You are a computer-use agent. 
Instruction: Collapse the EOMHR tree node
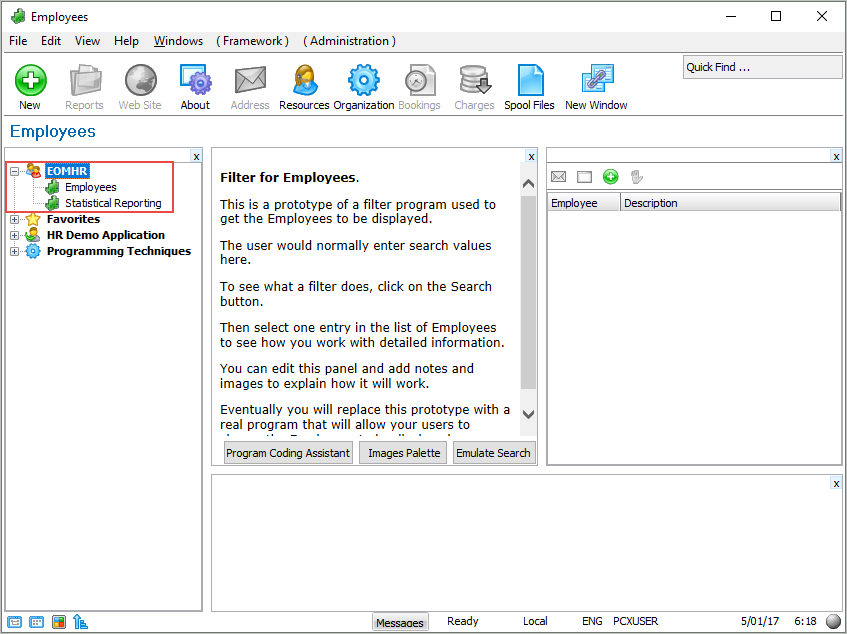15,171
